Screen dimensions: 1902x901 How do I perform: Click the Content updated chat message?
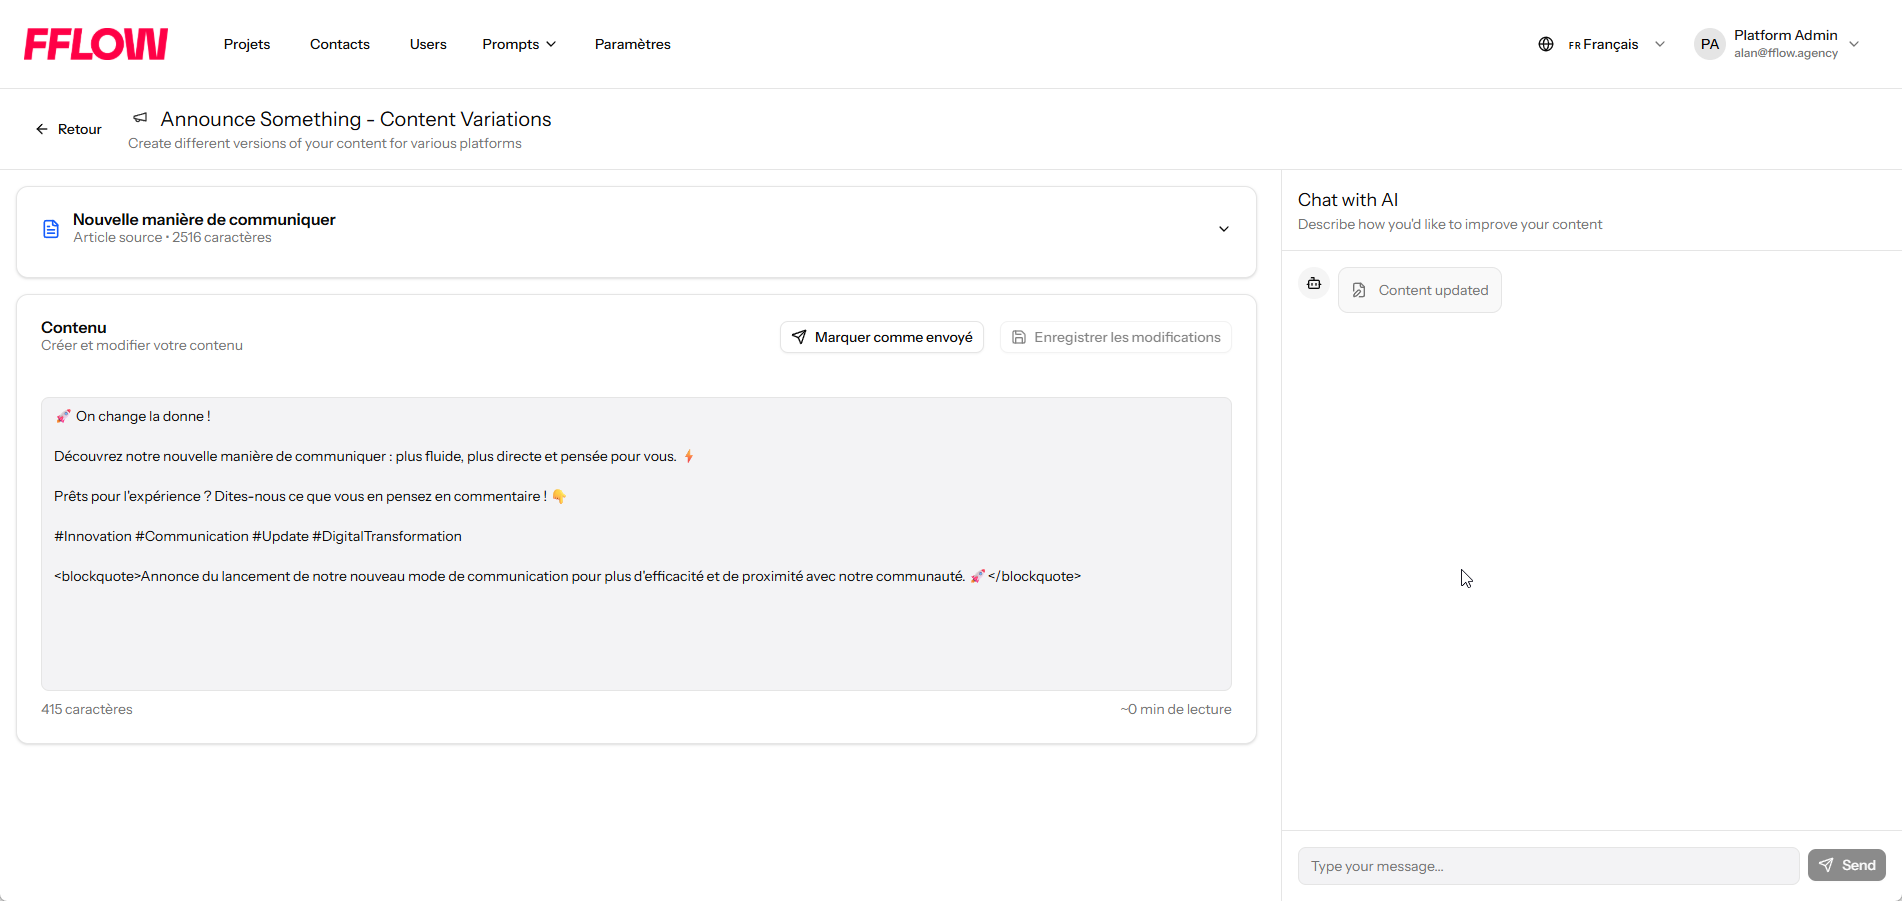[x=1420, y=290]
